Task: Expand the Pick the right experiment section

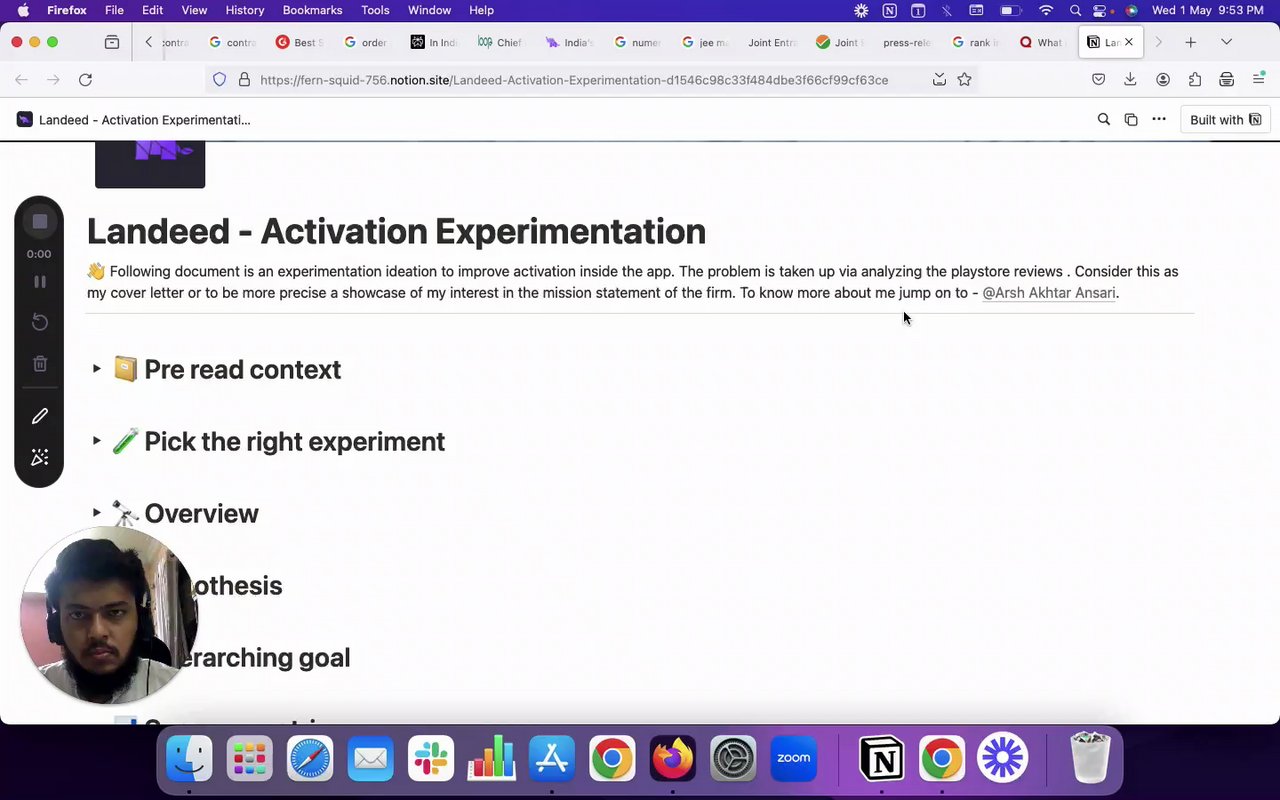Action: tap(97, 441)
